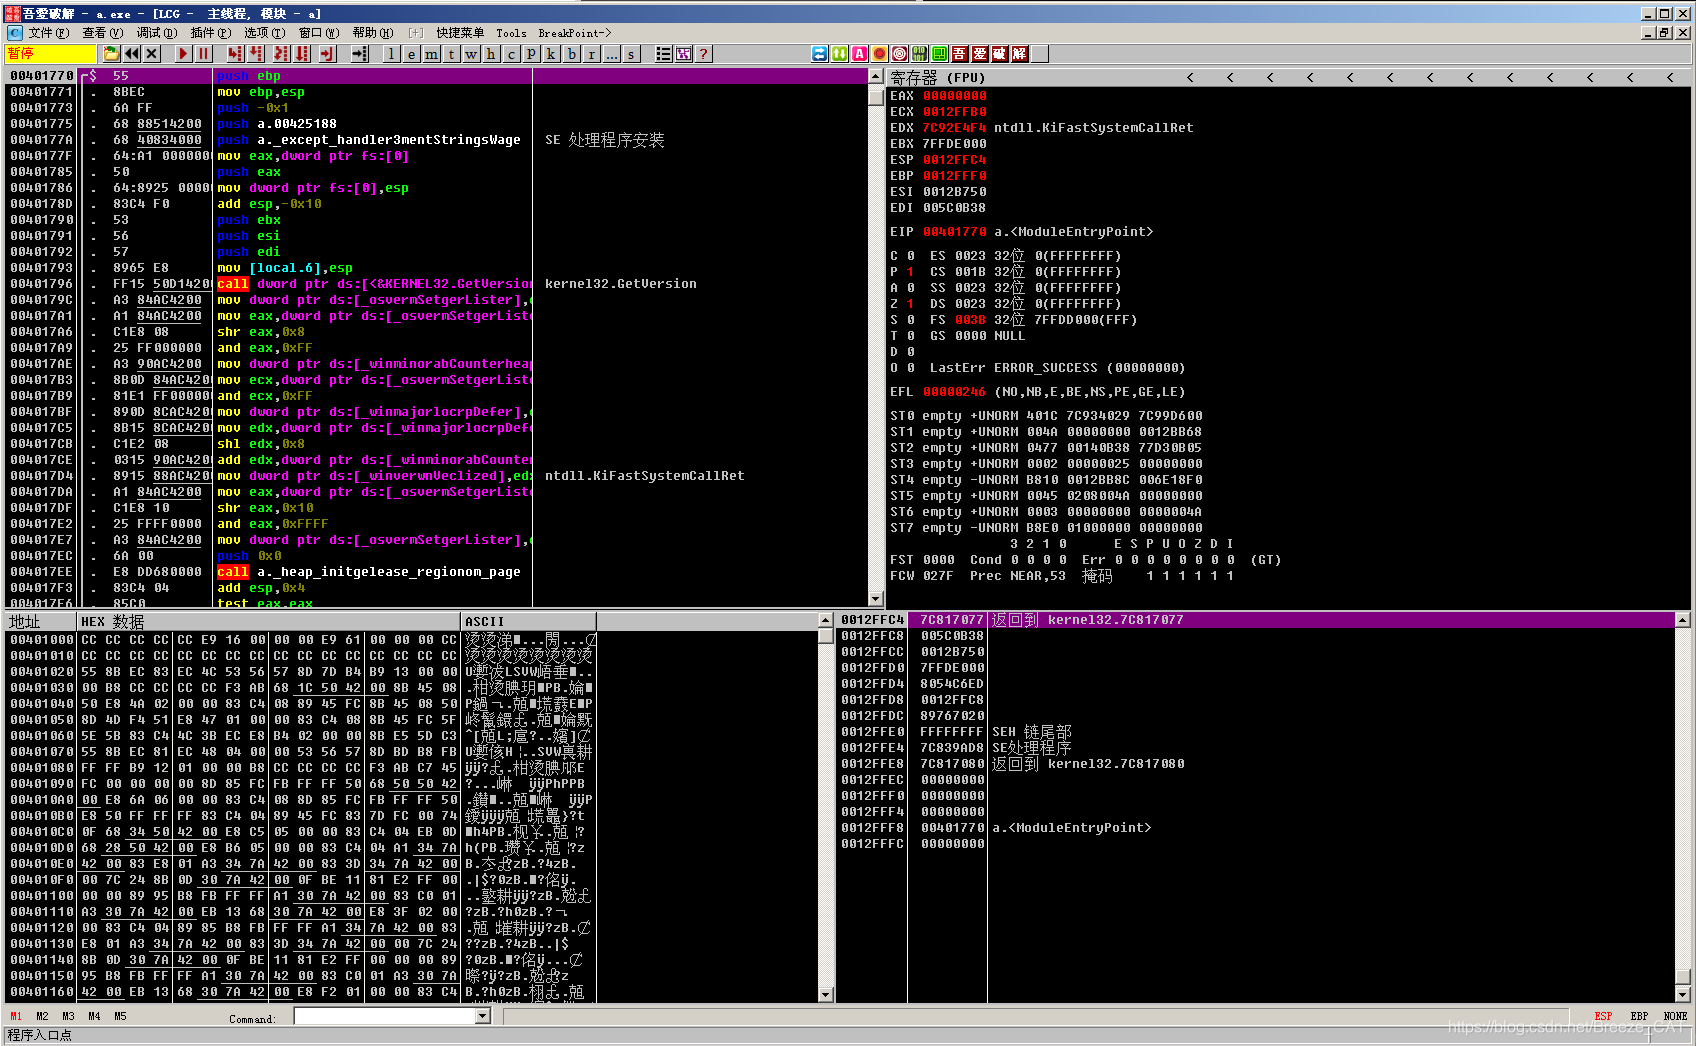Run the program with the red play icon
The height and width of the screenshot is (1046, 1696).
(184, 54)
